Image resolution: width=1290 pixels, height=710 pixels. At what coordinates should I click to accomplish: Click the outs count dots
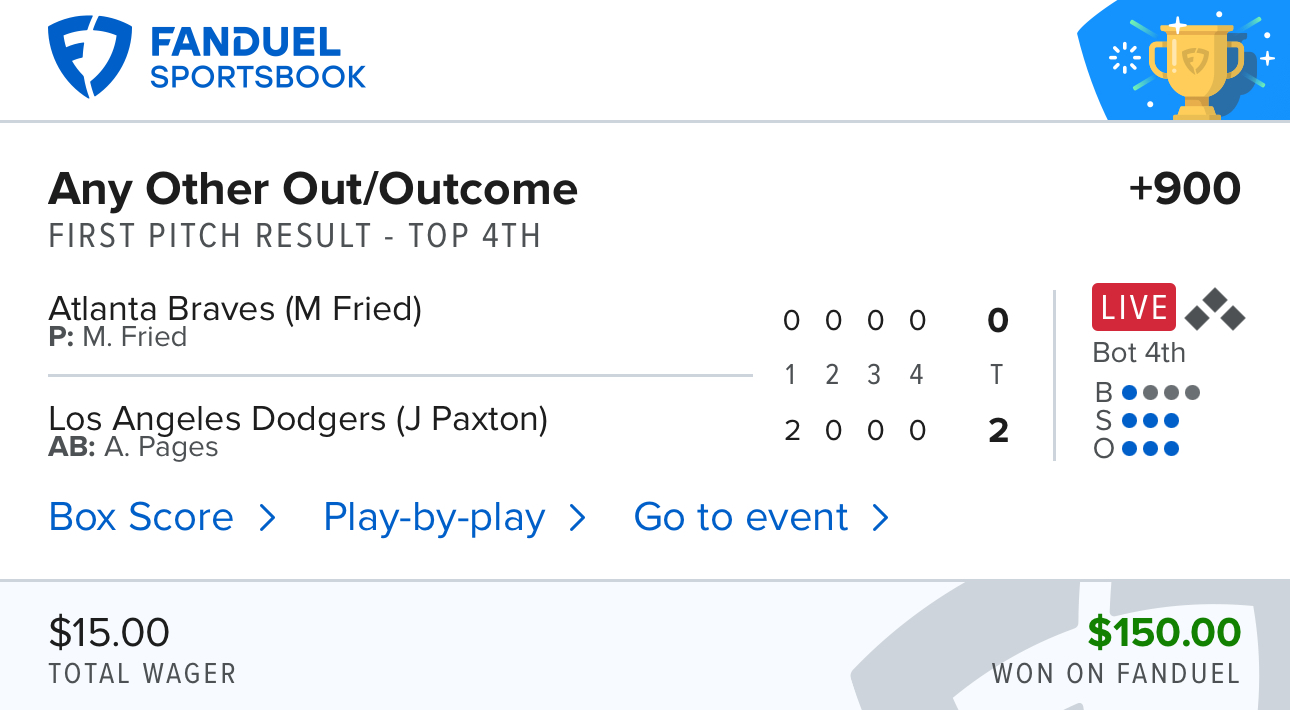click(x=1150, y=449)
